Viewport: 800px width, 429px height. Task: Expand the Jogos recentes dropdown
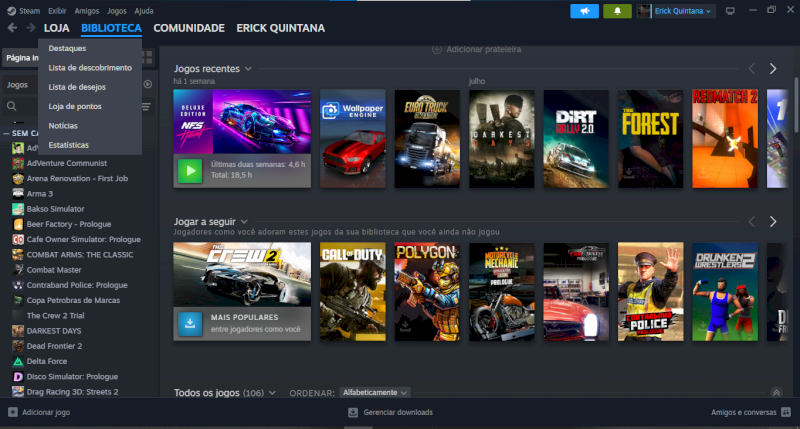point(248,69)
